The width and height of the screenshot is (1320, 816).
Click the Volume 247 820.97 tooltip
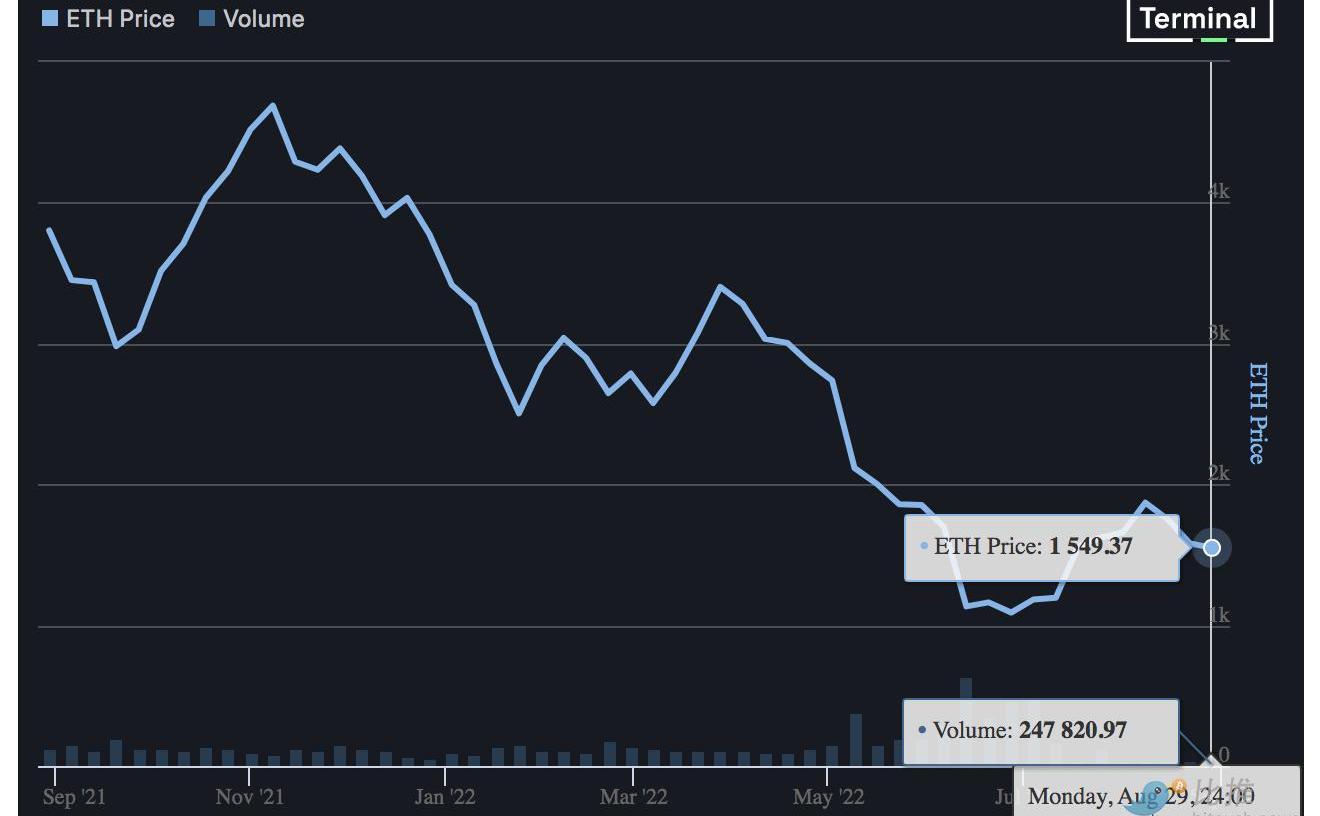click(x=1040, y=730)
